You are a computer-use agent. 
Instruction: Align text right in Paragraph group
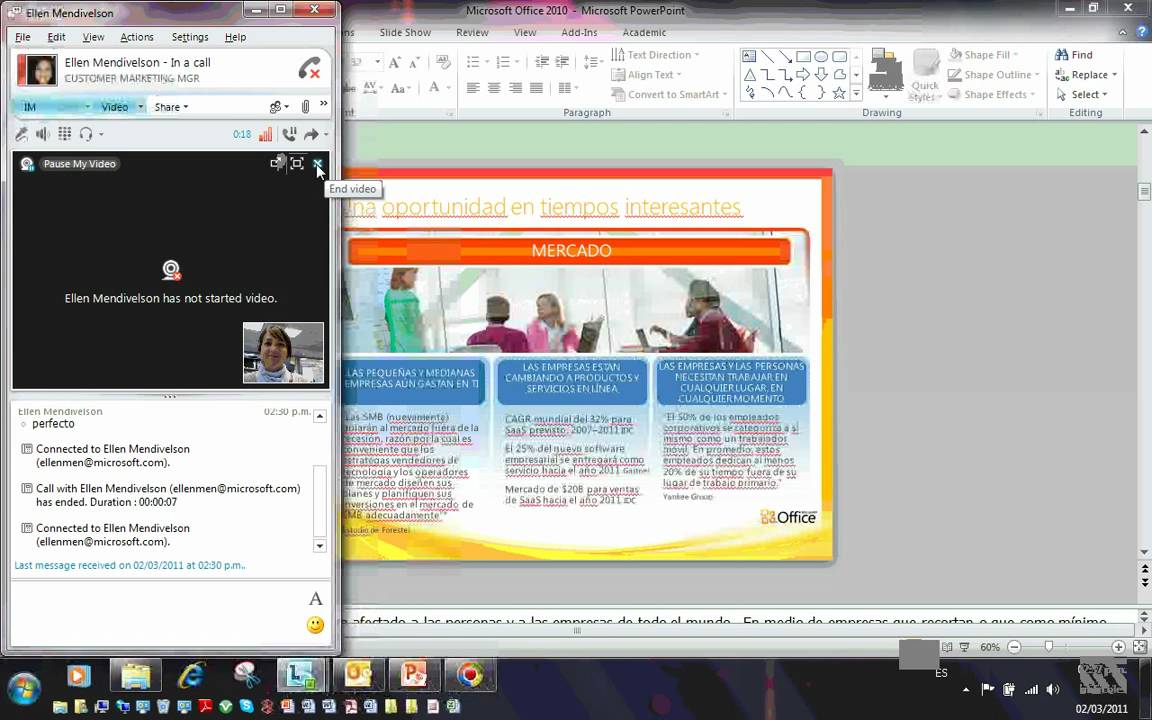pos(516,88)
